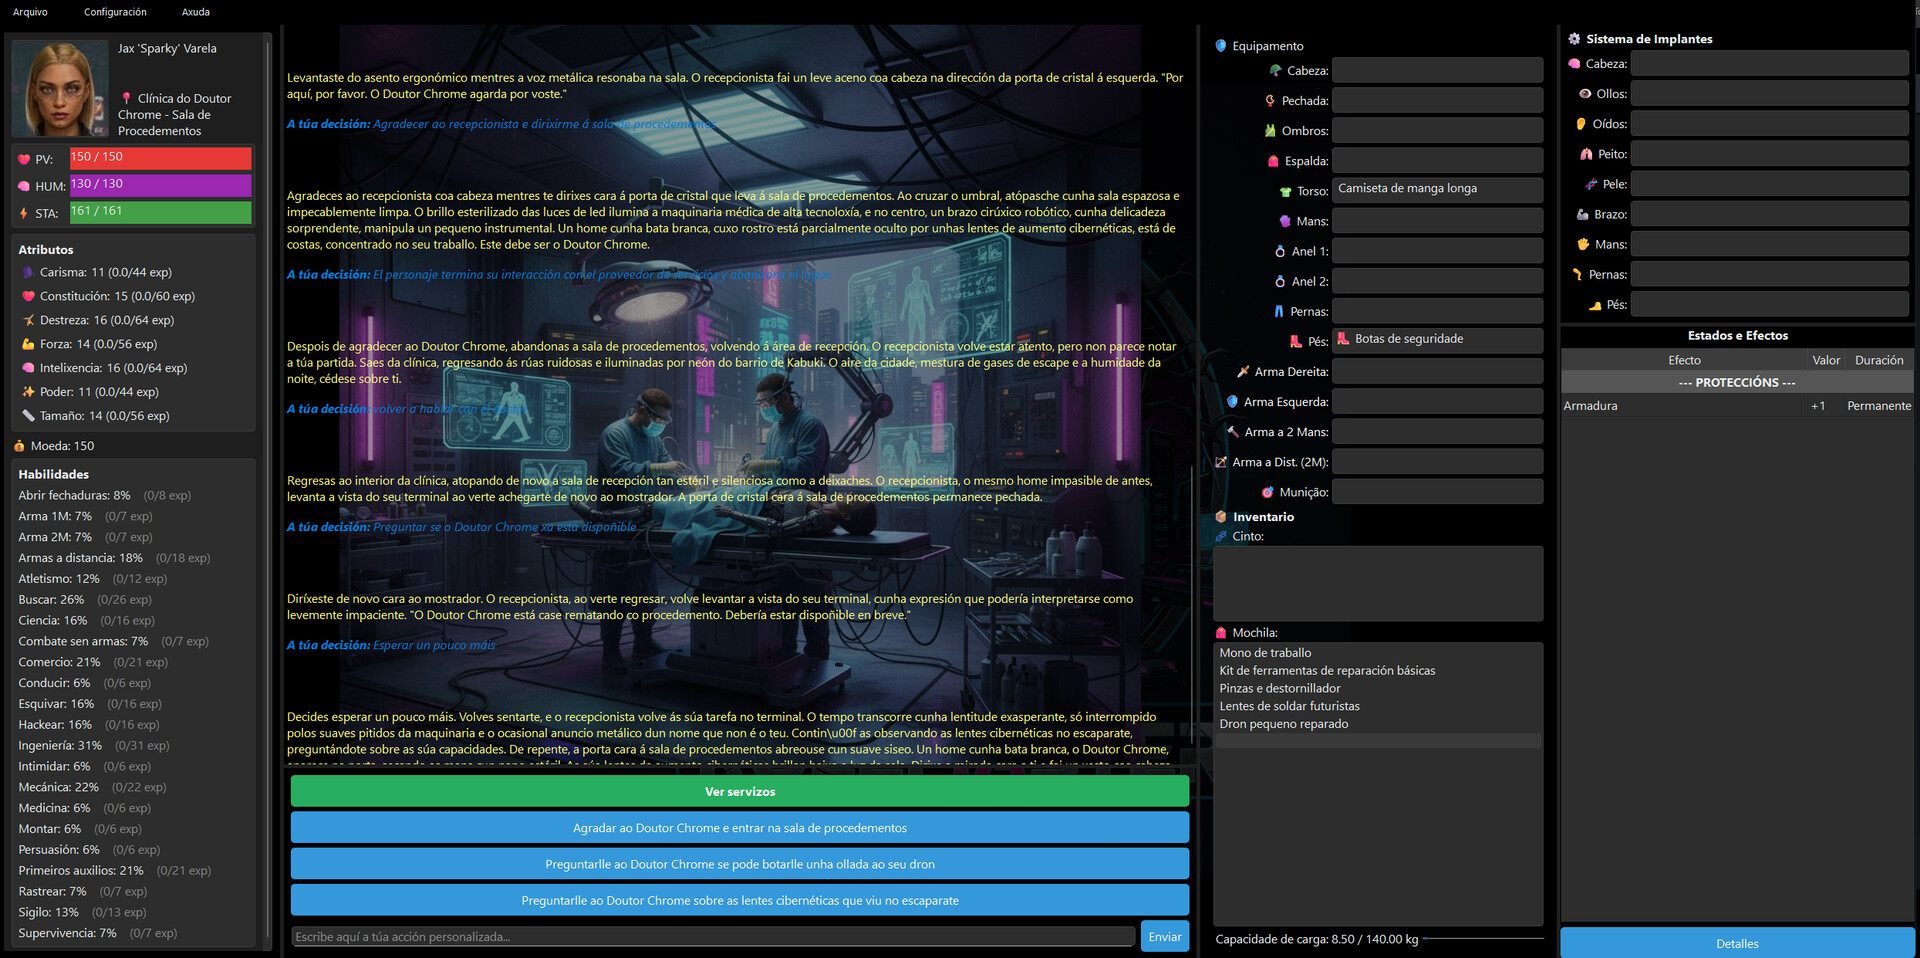Select the DNA icon beside the Pele slot
The width and height of the screenshot is (1920, 958).
[x=1589, y=184]
